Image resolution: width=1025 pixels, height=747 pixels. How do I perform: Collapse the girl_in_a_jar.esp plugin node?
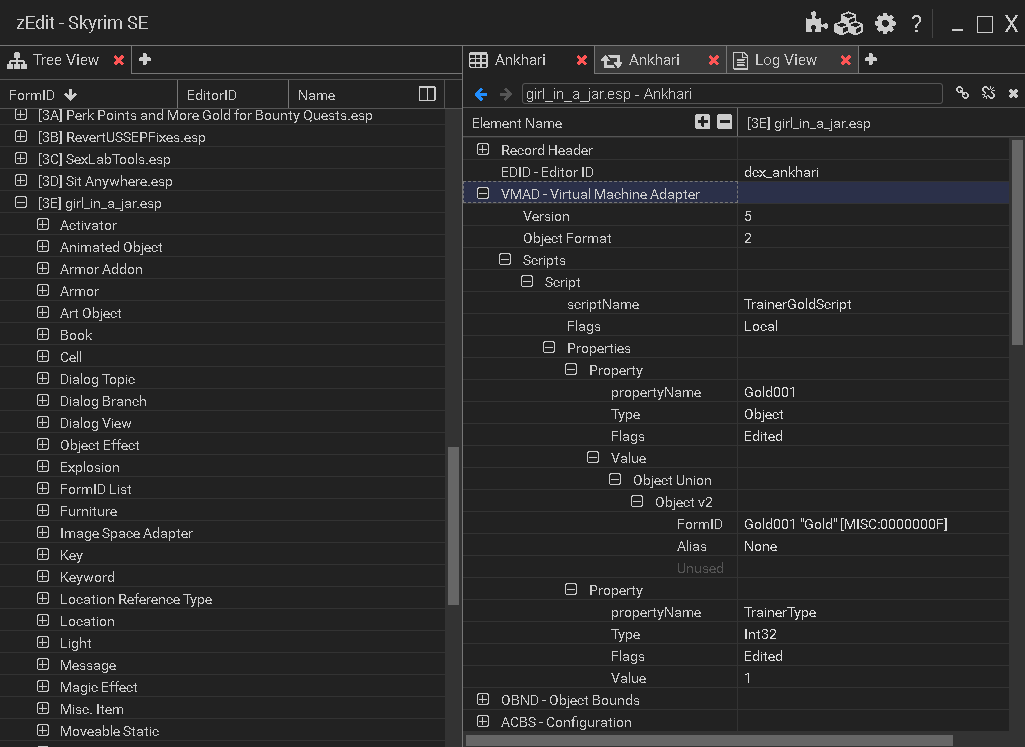click(20, 202)
